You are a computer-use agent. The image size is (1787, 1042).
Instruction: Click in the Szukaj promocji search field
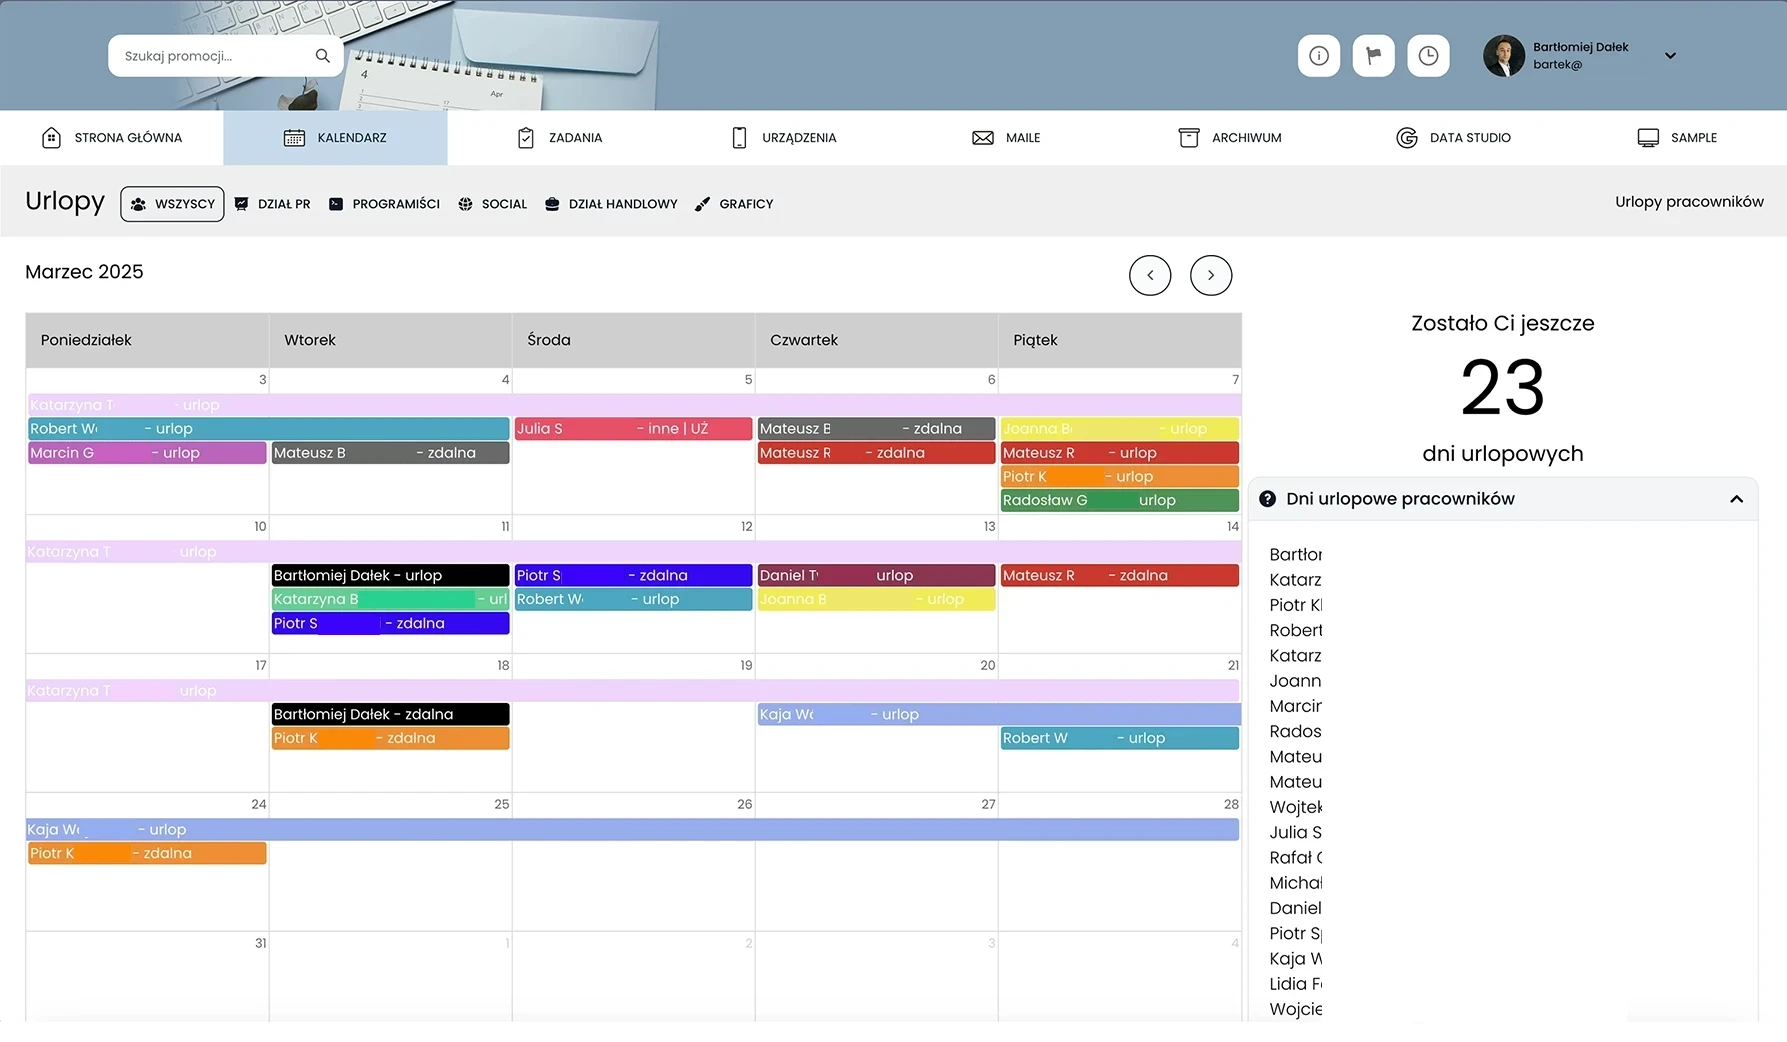212,56
